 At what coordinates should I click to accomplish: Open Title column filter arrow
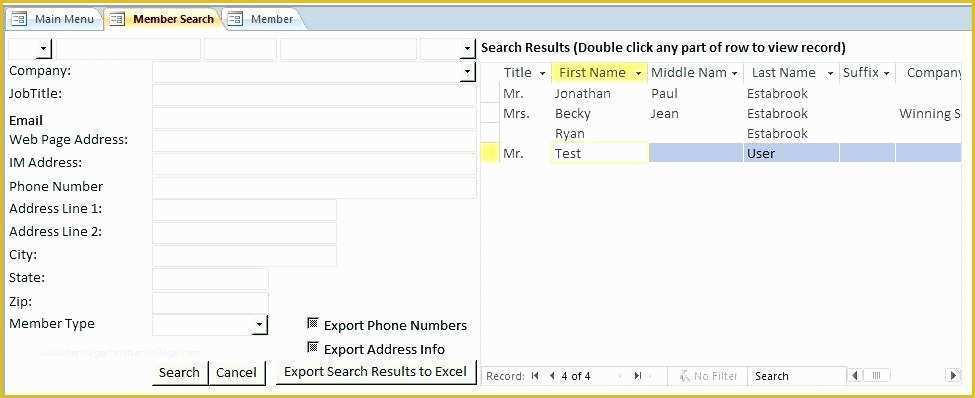542,73
